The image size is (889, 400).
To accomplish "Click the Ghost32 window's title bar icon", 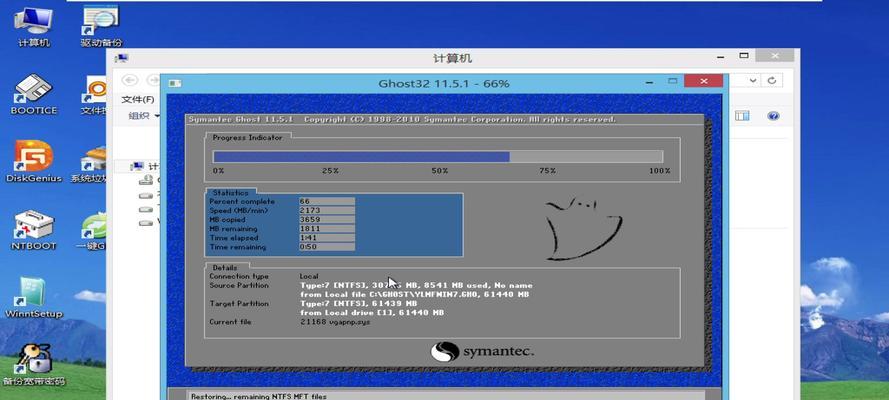I will pos(175,83).
